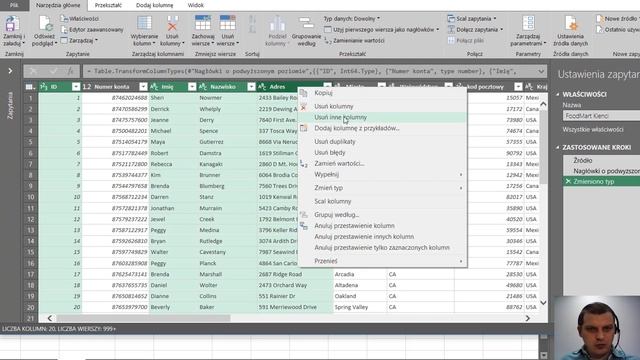This screenshot has height=360, width=640.
Task: Select the Narzędzia główne tab
Action: pyautogui.click(x=58, y=5)
